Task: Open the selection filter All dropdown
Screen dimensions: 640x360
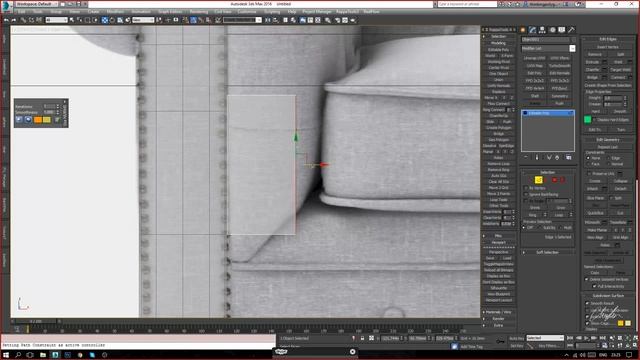Action: [x=56, y=20]
